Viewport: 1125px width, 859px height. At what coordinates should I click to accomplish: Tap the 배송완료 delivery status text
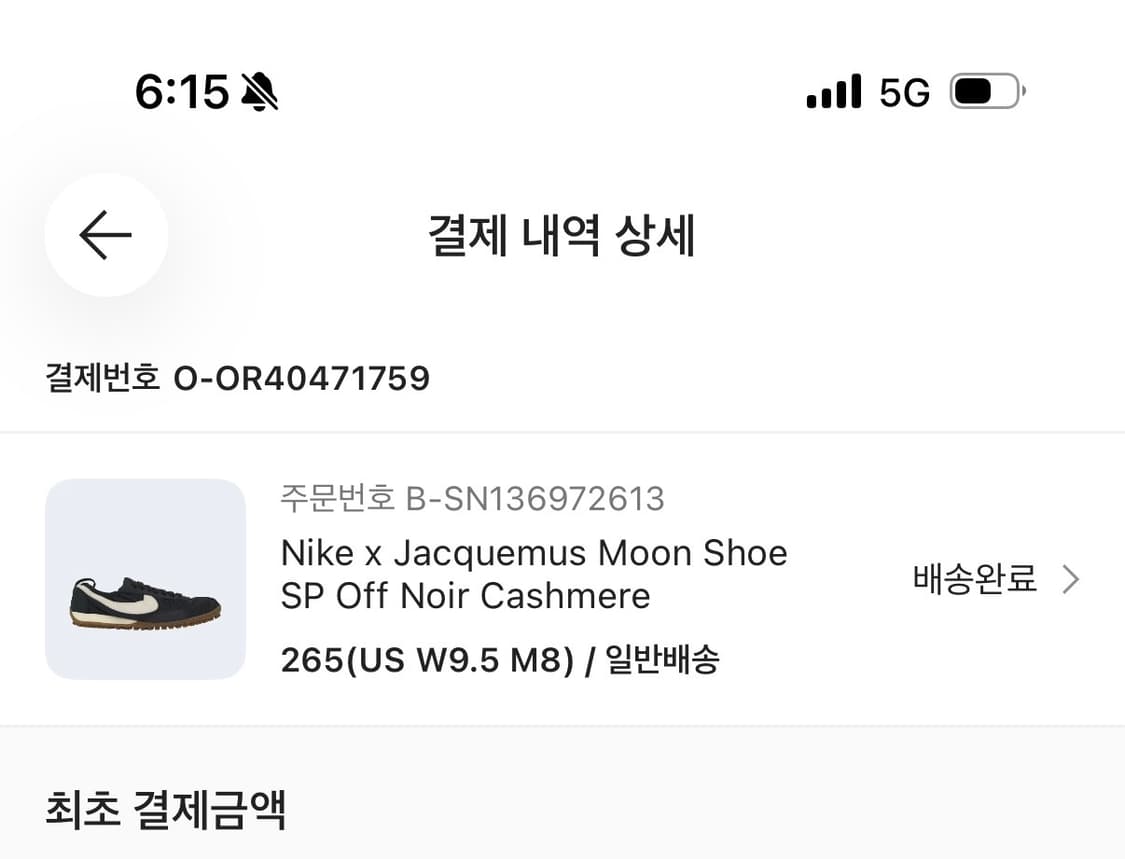(x=973, y=579)
